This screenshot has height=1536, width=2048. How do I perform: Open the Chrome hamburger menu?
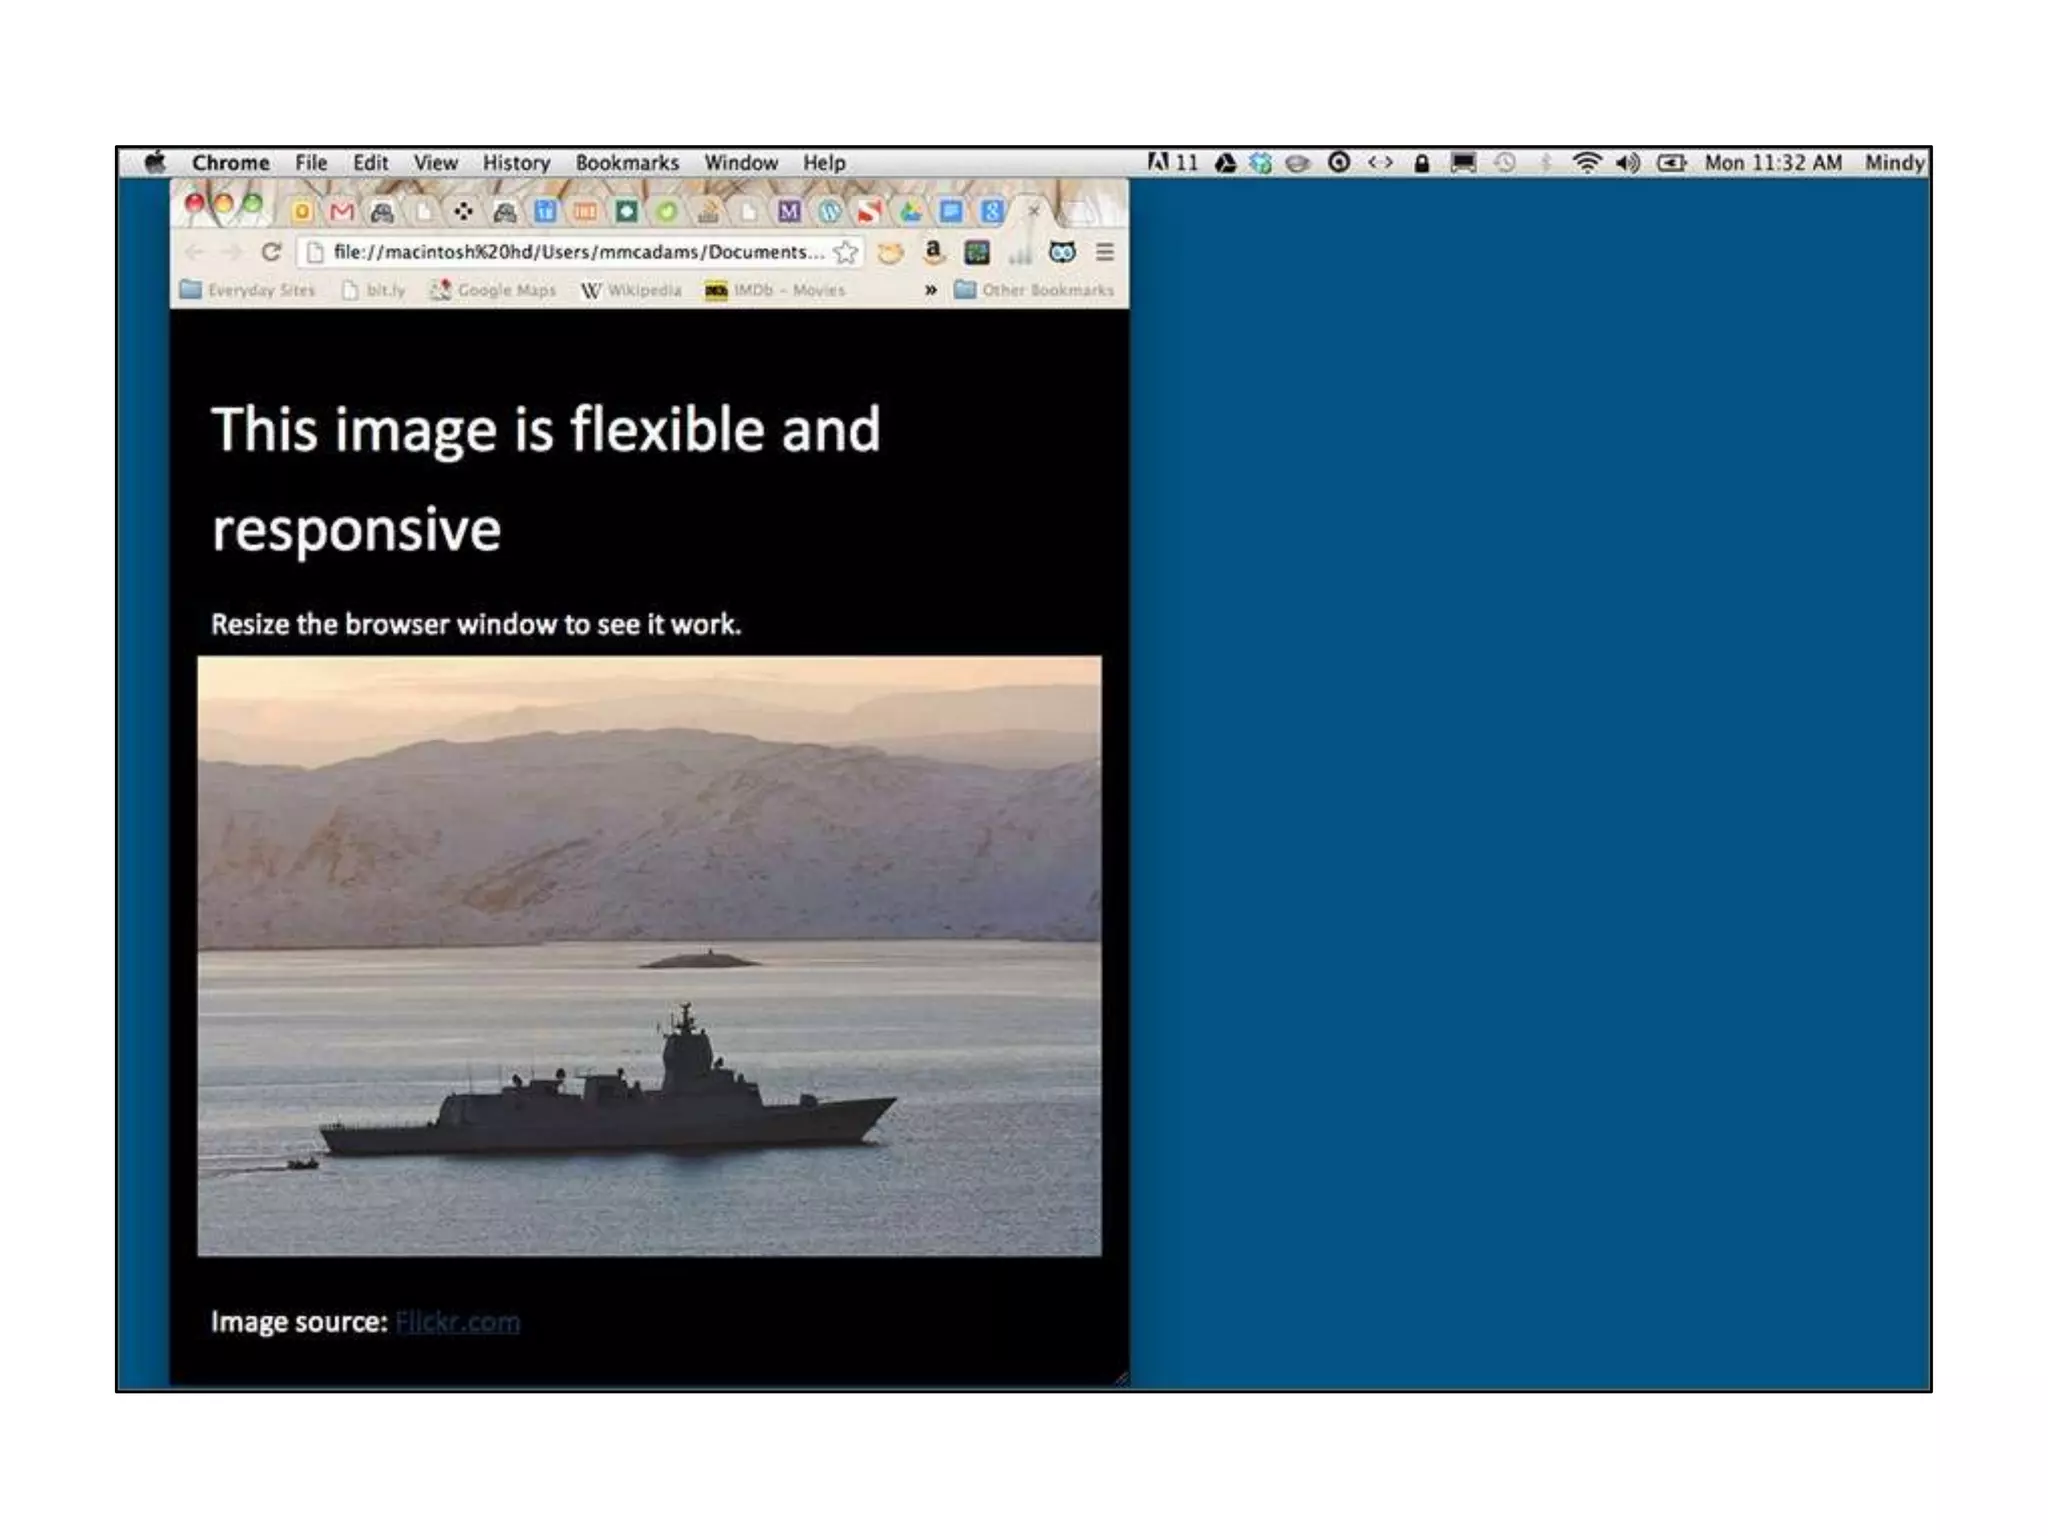[x=1105, y=252]
